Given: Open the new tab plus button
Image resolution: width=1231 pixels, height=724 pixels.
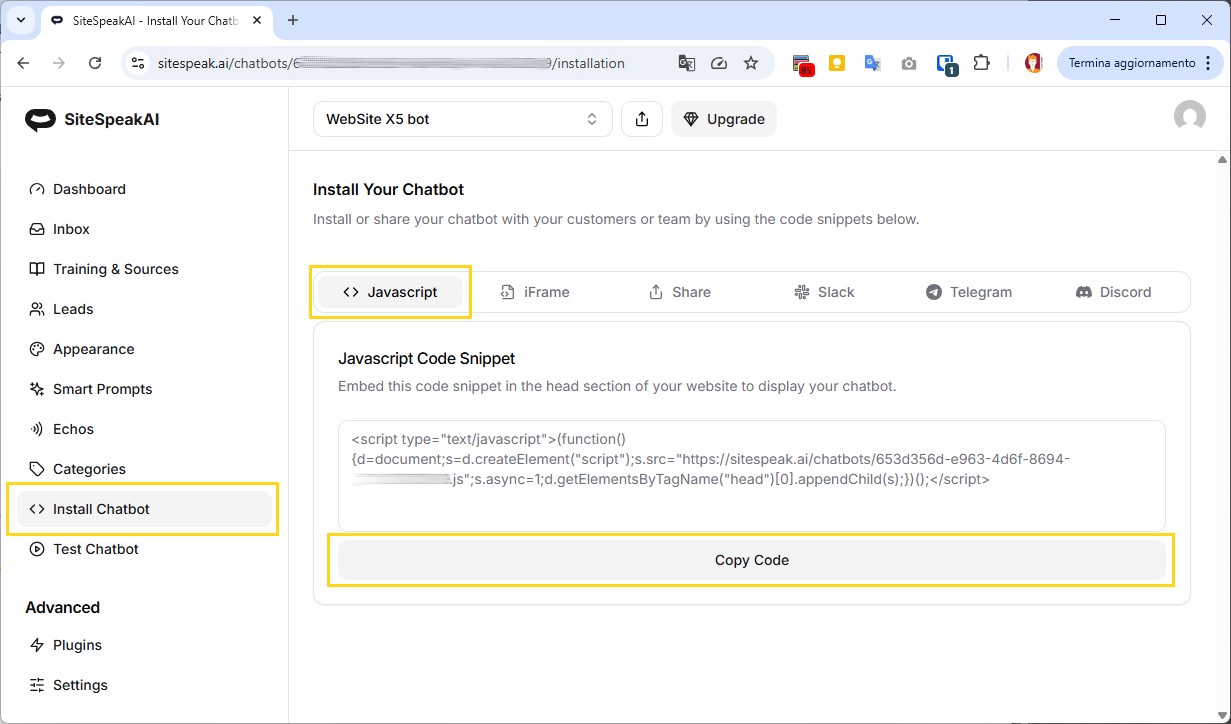Looking at the screenshot, I should tap(293, 20).
